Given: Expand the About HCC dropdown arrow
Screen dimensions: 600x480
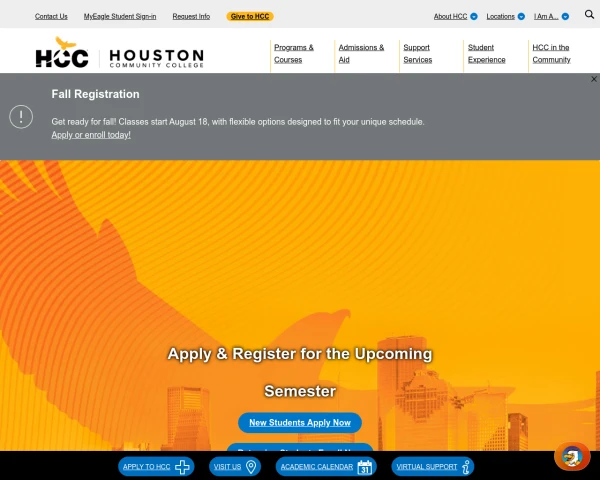Looking at the screenshot, I should [x=474, y=16].
